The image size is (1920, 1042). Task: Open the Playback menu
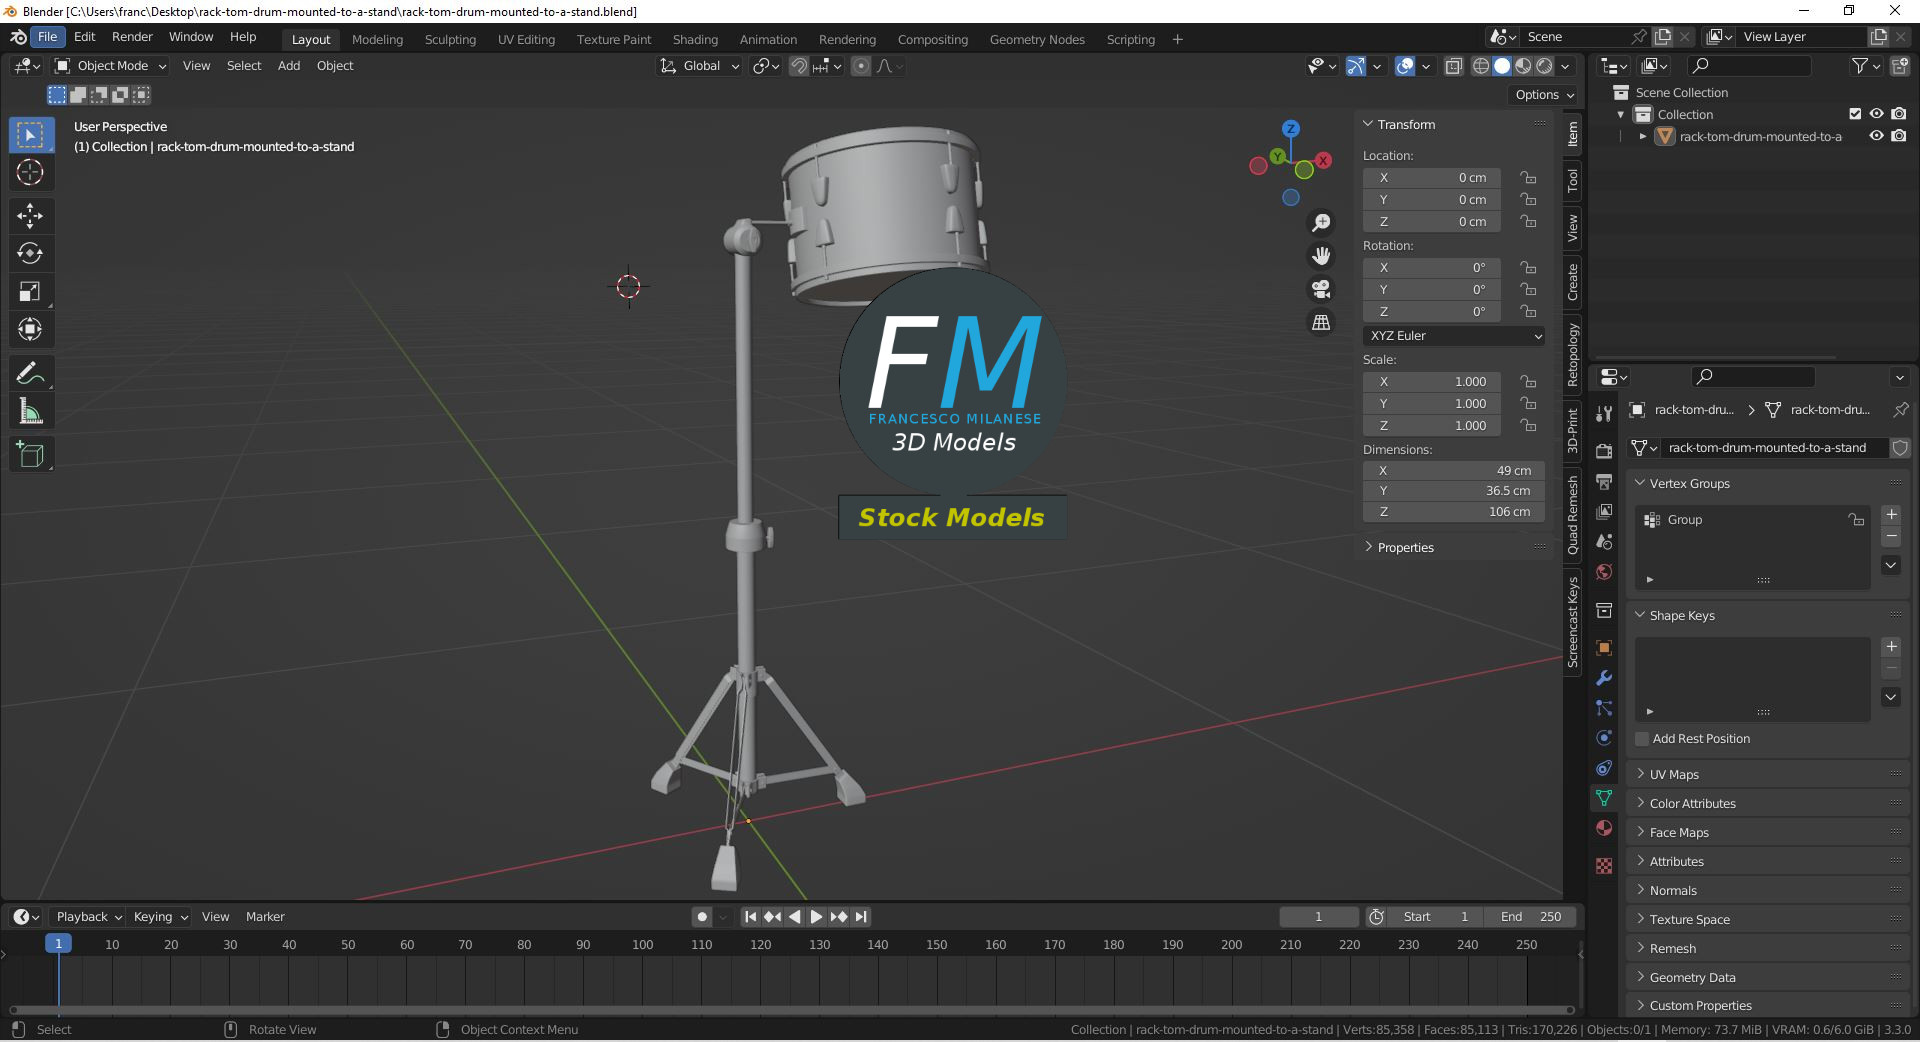tap(89, 917)
